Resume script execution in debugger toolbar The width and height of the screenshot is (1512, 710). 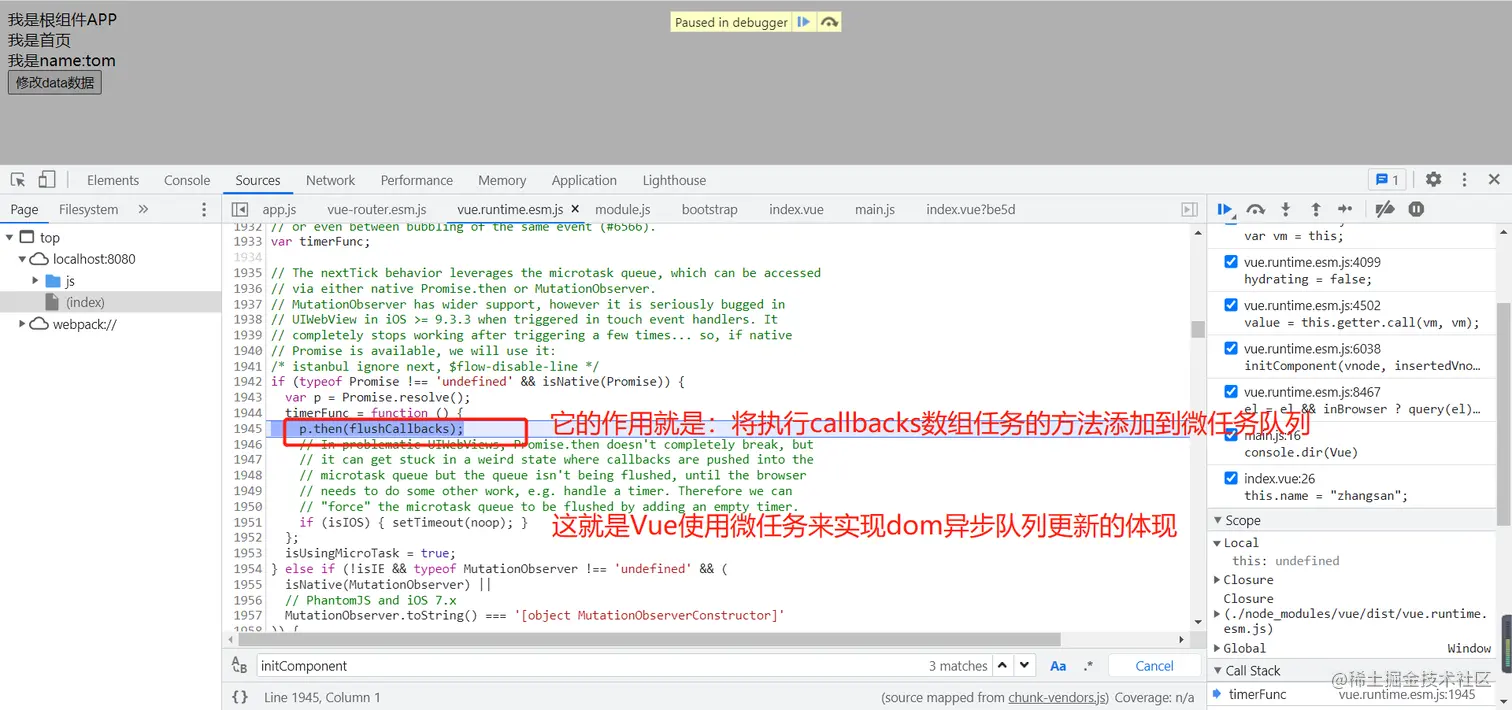(x=1225, y=209)
